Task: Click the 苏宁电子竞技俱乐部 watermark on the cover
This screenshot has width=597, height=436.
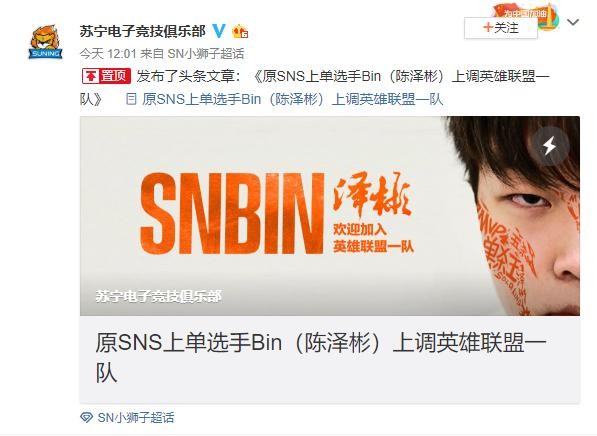Action: point(158,296)
